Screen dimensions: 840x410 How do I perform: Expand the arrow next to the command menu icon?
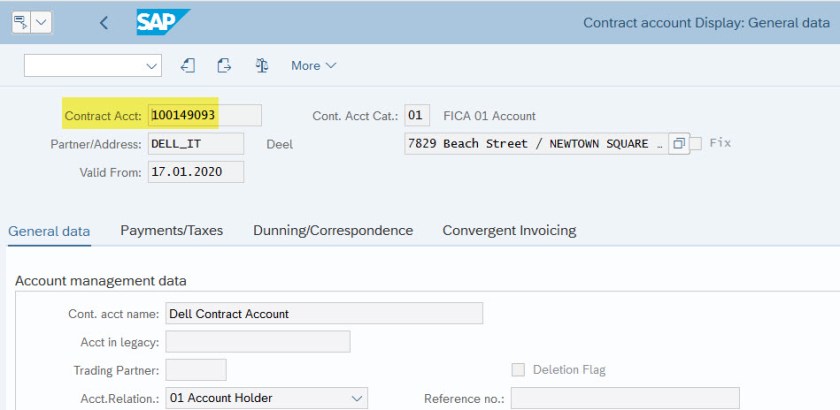point(42,22)
